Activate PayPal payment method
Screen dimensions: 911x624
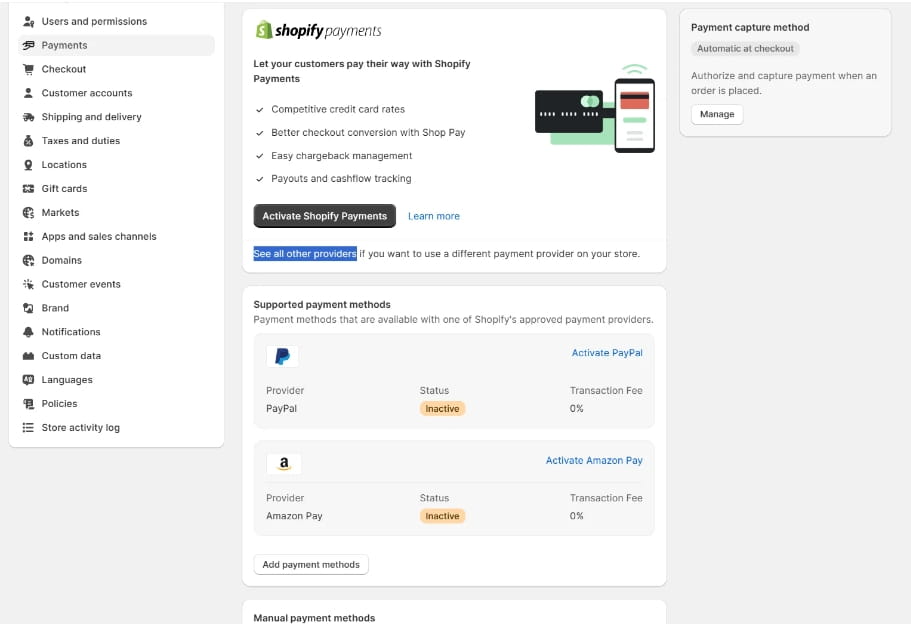(x=607, y=352)
